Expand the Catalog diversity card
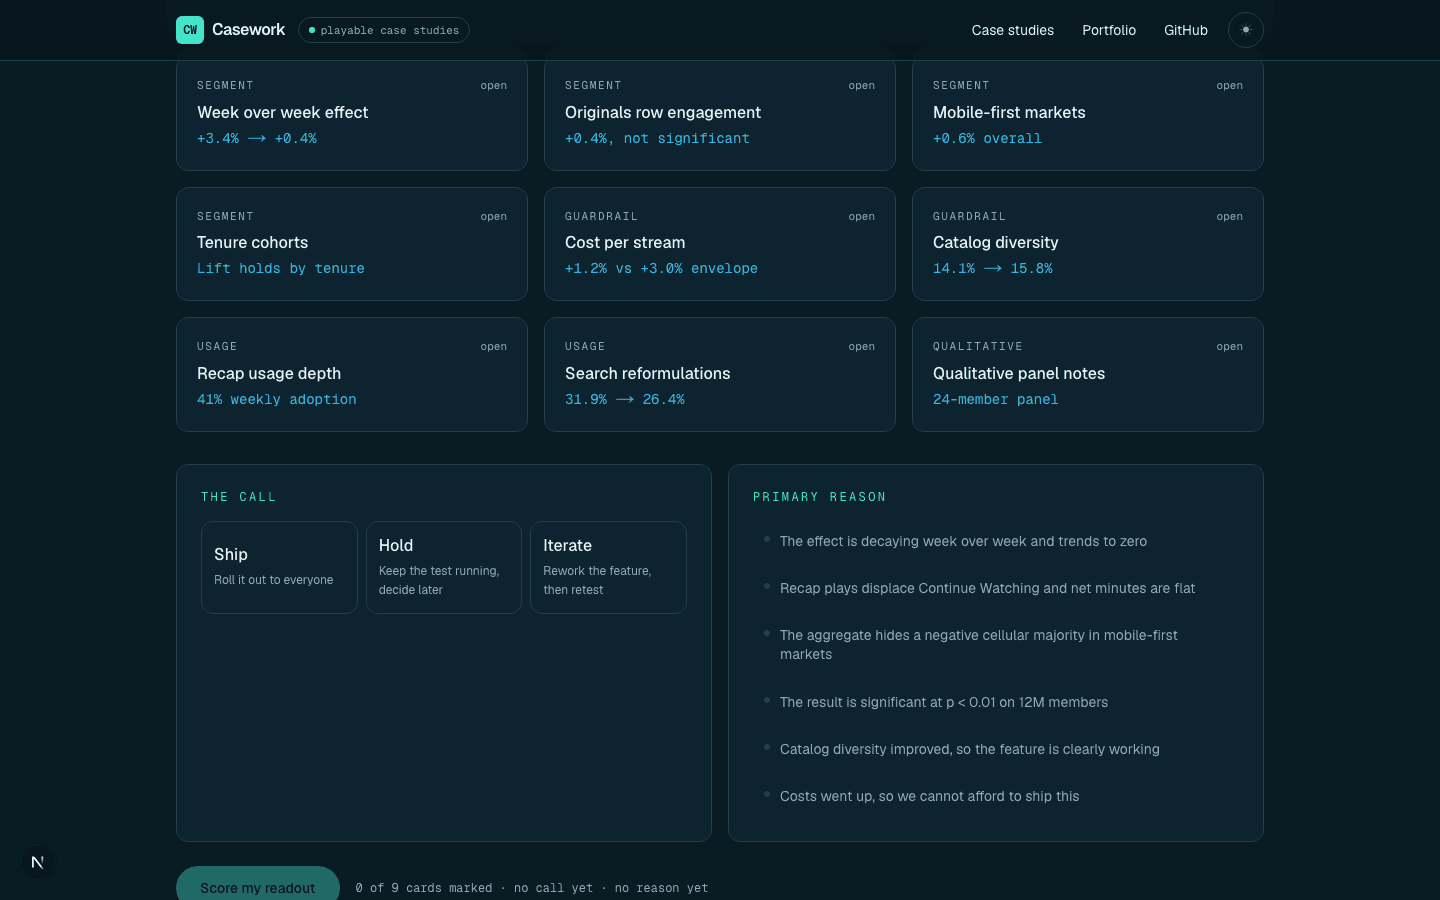Screen dimensions: 1440x900 tap(1088, 244)
